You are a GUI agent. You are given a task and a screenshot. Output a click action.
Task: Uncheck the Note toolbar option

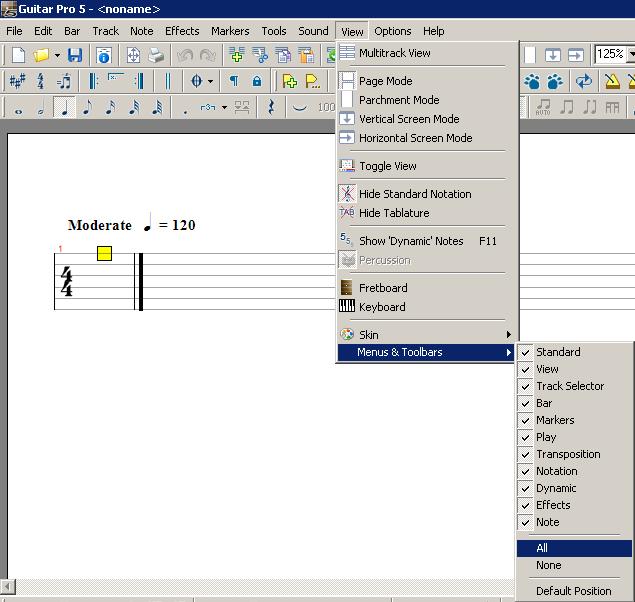[x=574, y=522]
